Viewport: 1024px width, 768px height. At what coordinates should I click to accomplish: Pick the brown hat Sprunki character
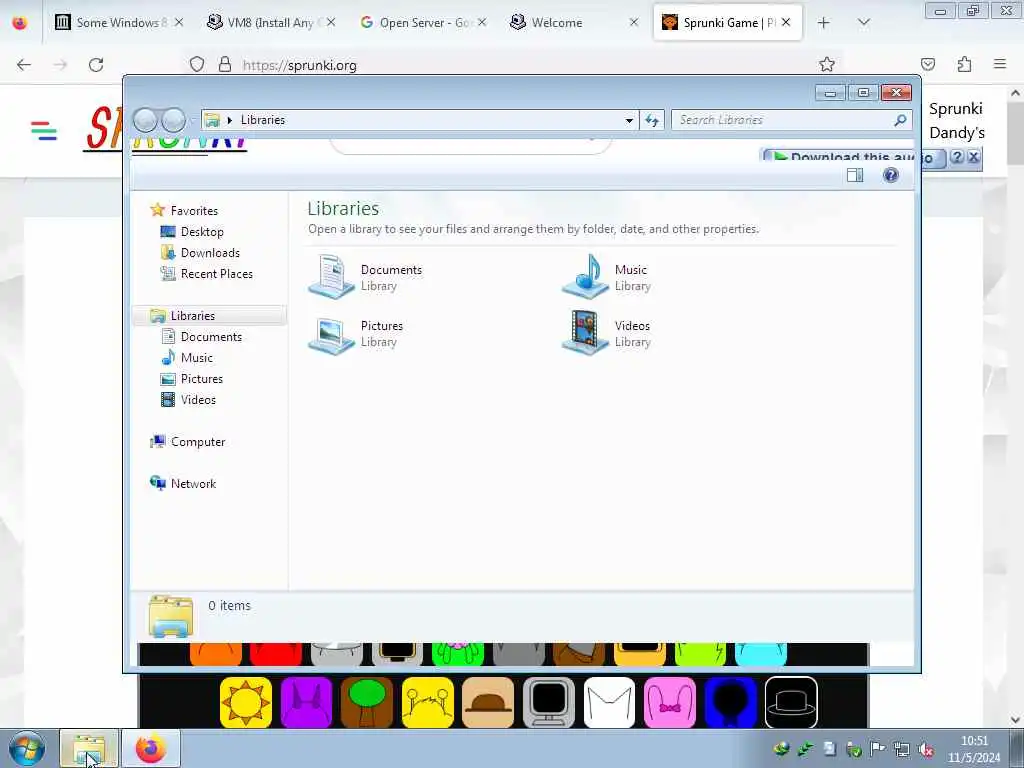click(488, 703)
